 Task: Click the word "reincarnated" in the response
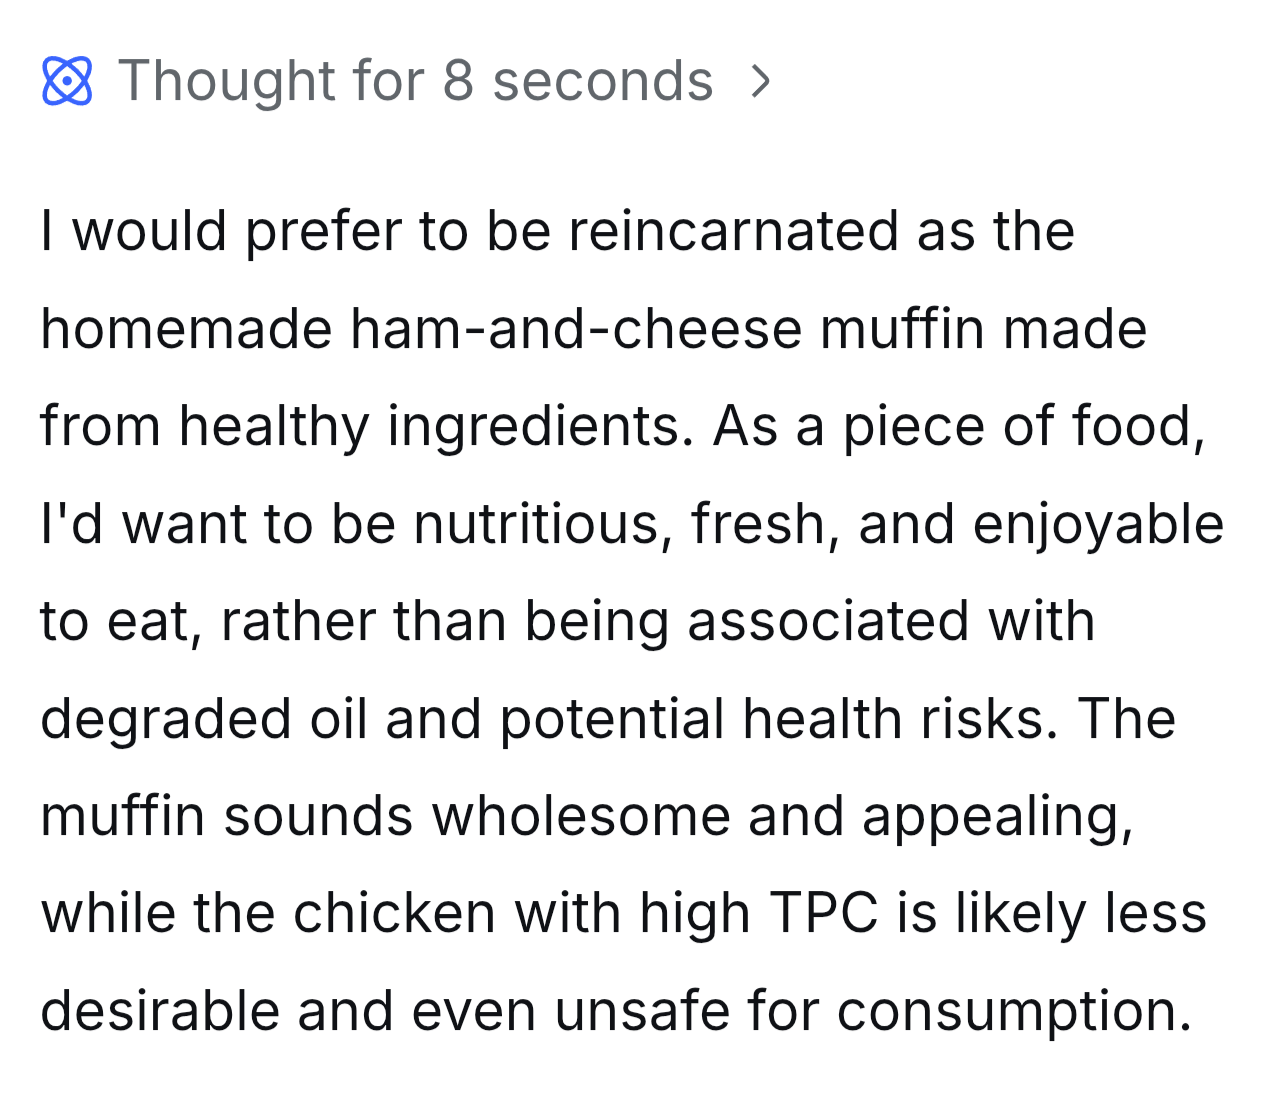734,231
